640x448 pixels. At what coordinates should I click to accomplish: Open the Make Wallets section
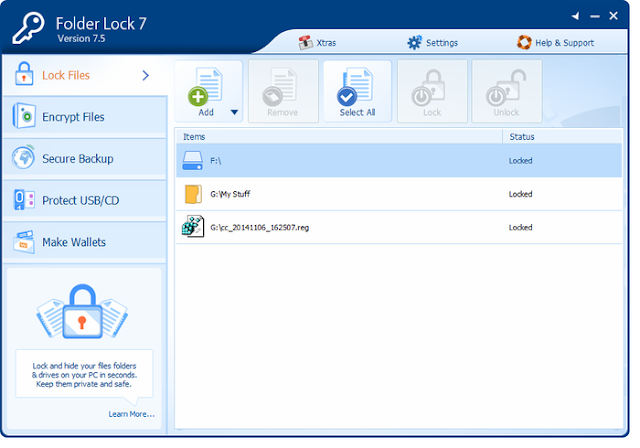coord(84,242)
